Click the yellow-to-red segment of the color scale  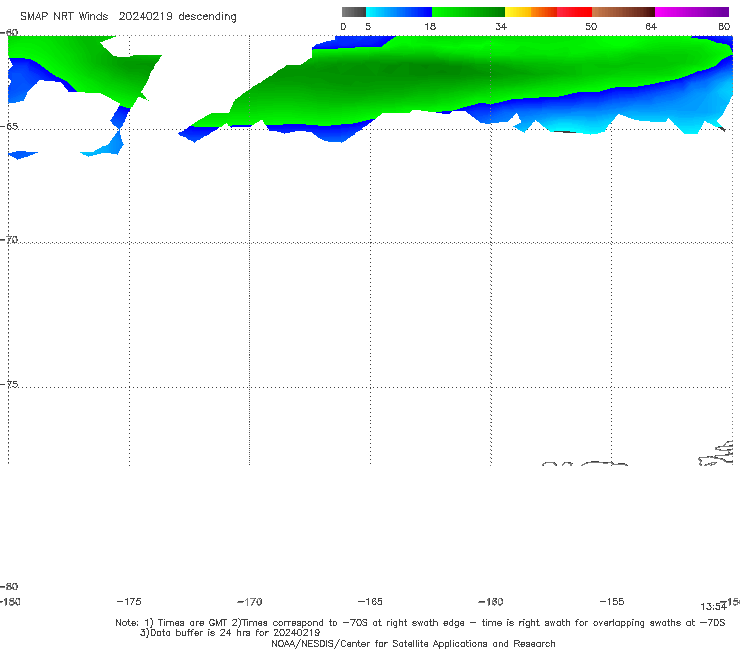pos(548,12)
